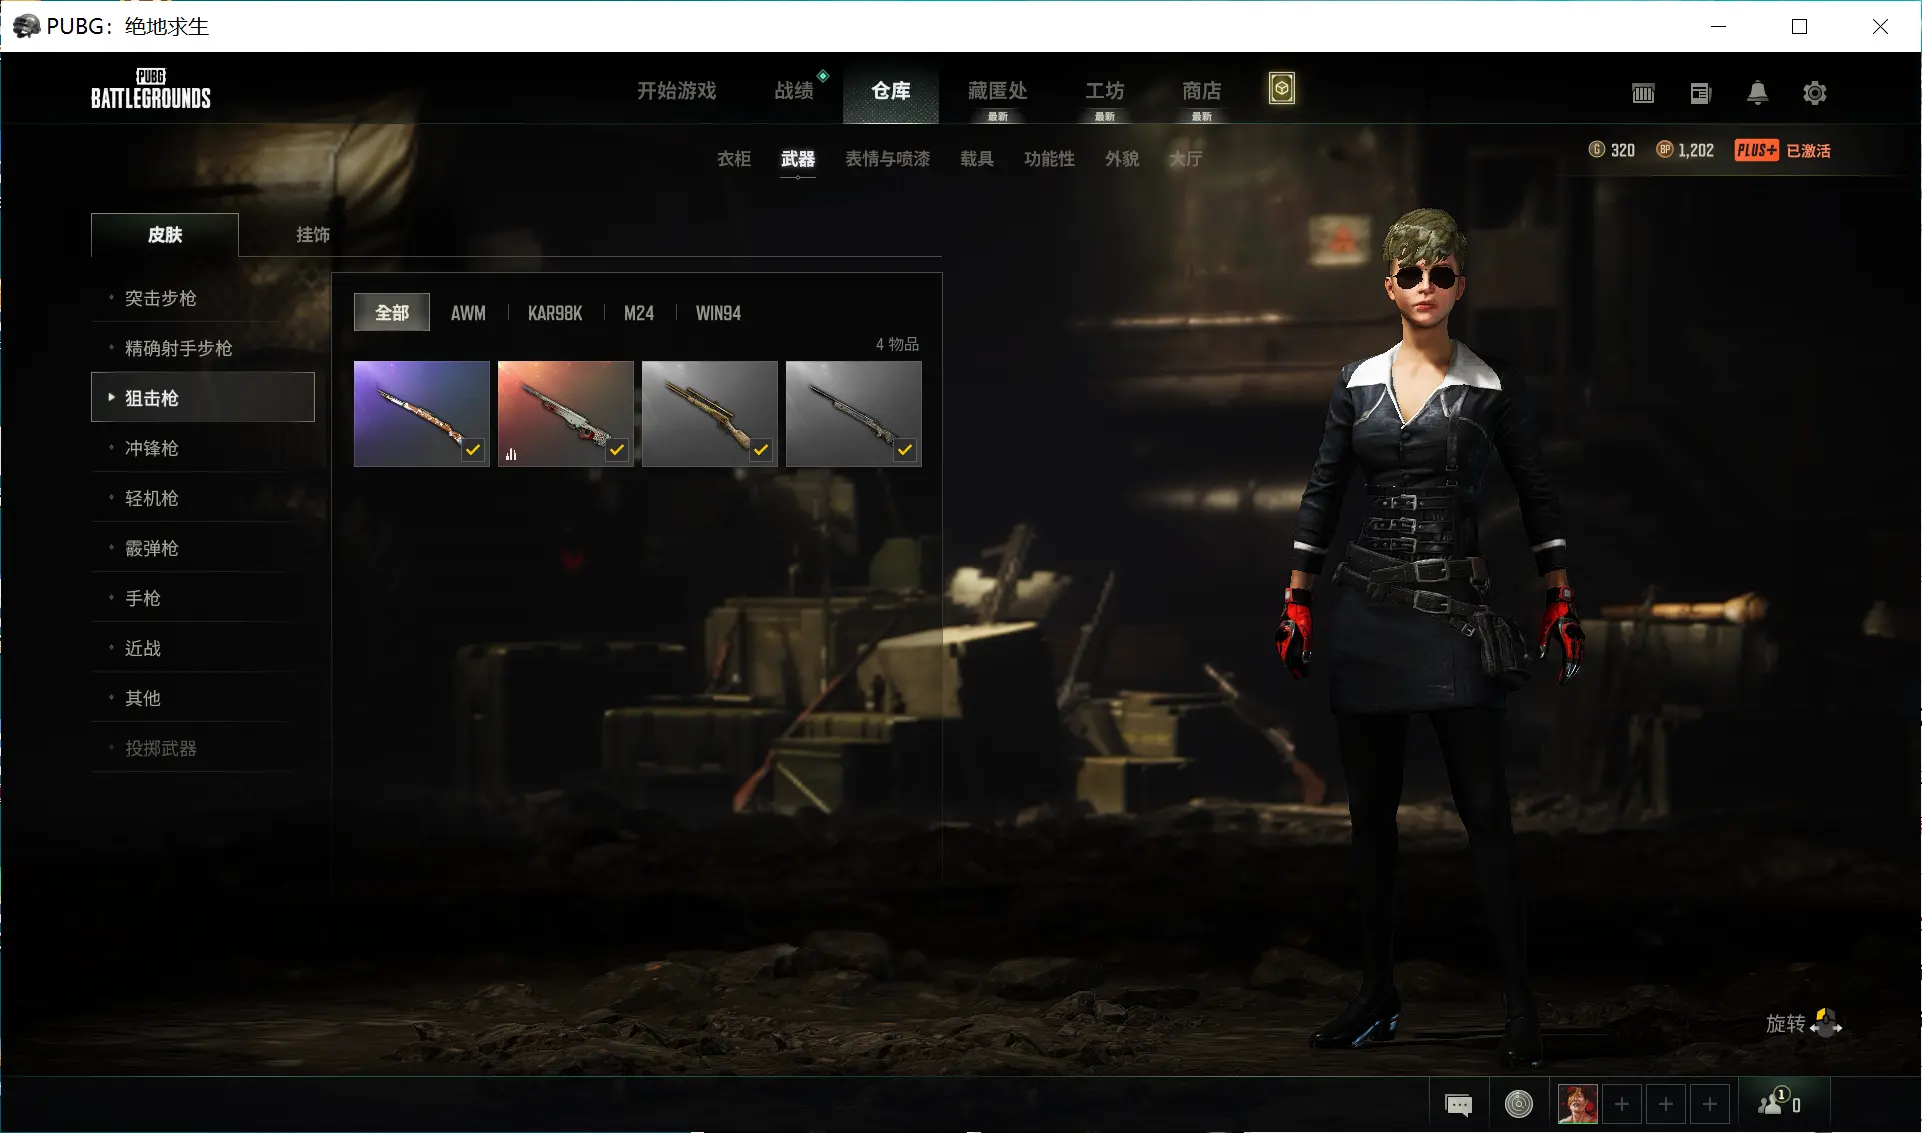This screenshot has width=1922, height=1133.
Task: Expand the 冲锋枪 category
Action: 203,448
